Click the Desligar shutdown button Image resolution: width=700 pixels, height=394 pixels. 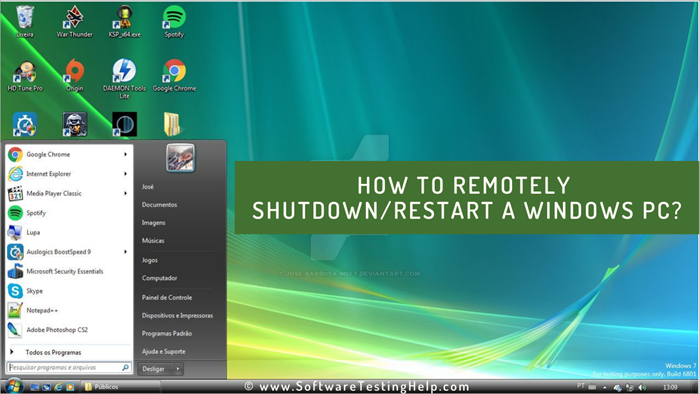click(155, 369)
